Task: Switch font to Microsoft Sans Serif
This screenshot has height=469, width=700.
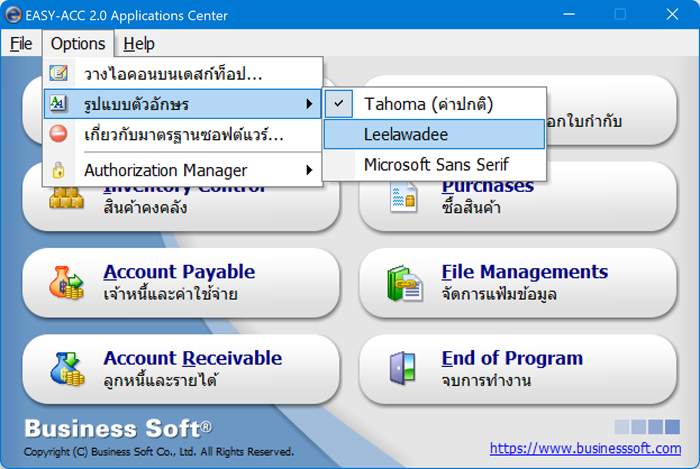Action: pyautogui.click(x=435, y=164)
